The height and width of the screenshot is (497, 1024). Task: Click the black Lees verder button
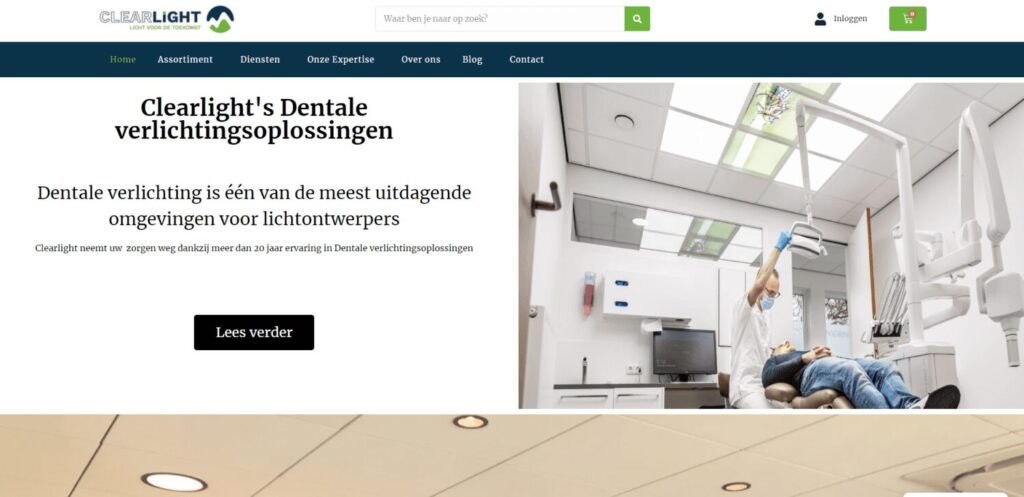[x=254, y=332]
